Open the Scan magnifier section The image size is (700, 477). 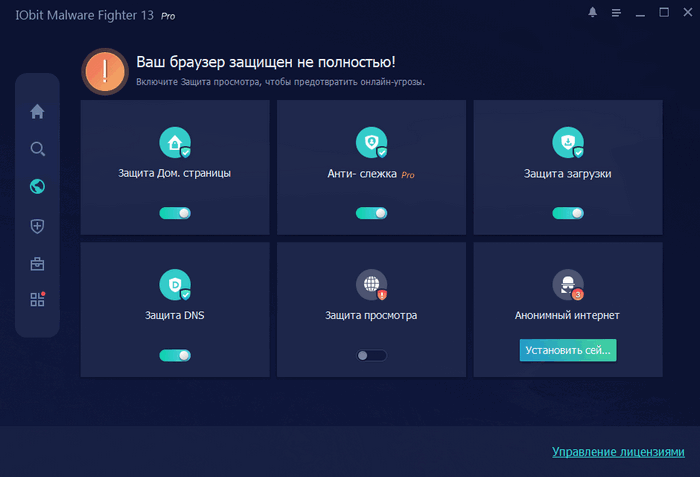point(38,149)
